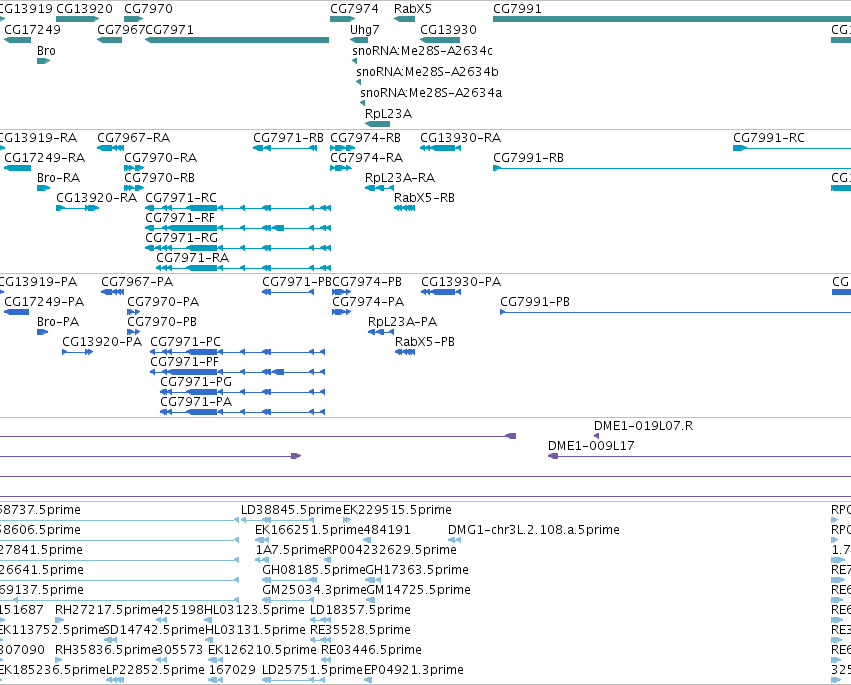This screenshot has width=851, height=685.
Task: Click the CG13920 gene arrow
Action: pyautogui.click(x=78, y=19)
